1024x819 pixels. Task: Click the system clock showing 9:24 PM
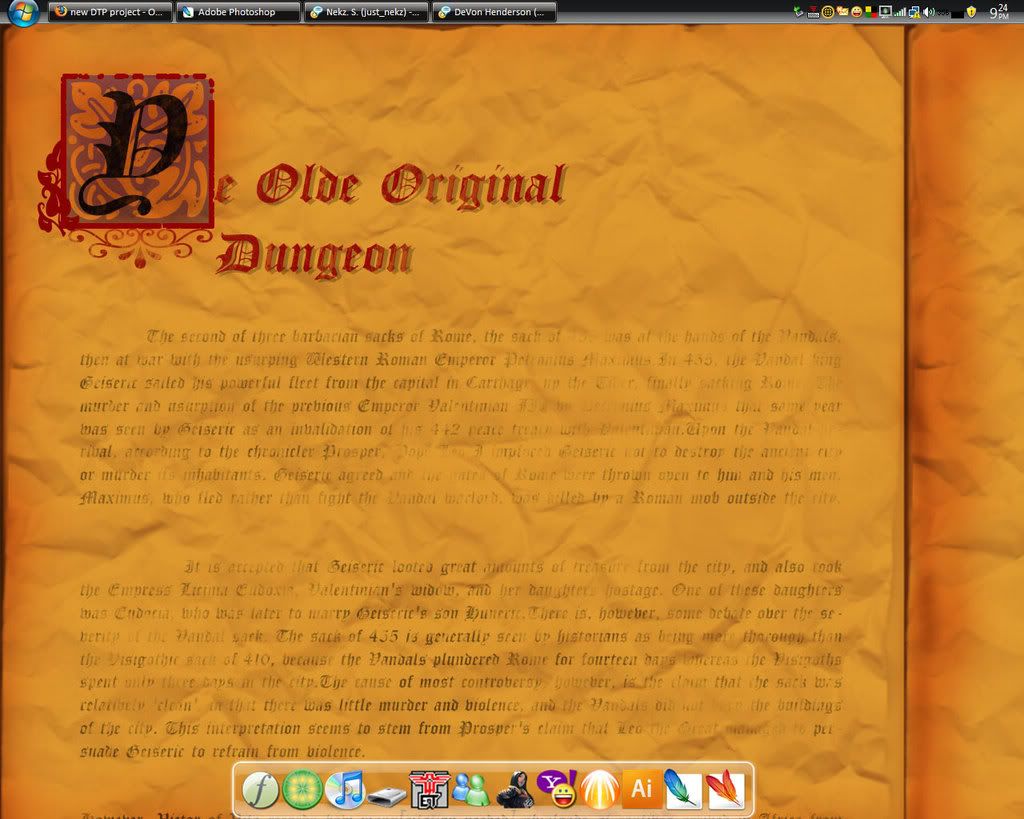point(998,12)
